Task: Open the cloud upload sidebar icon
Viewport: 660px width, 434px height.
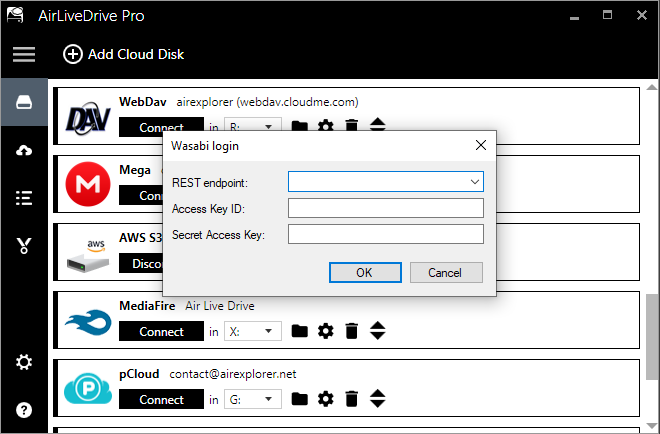Action: (24, 150)
